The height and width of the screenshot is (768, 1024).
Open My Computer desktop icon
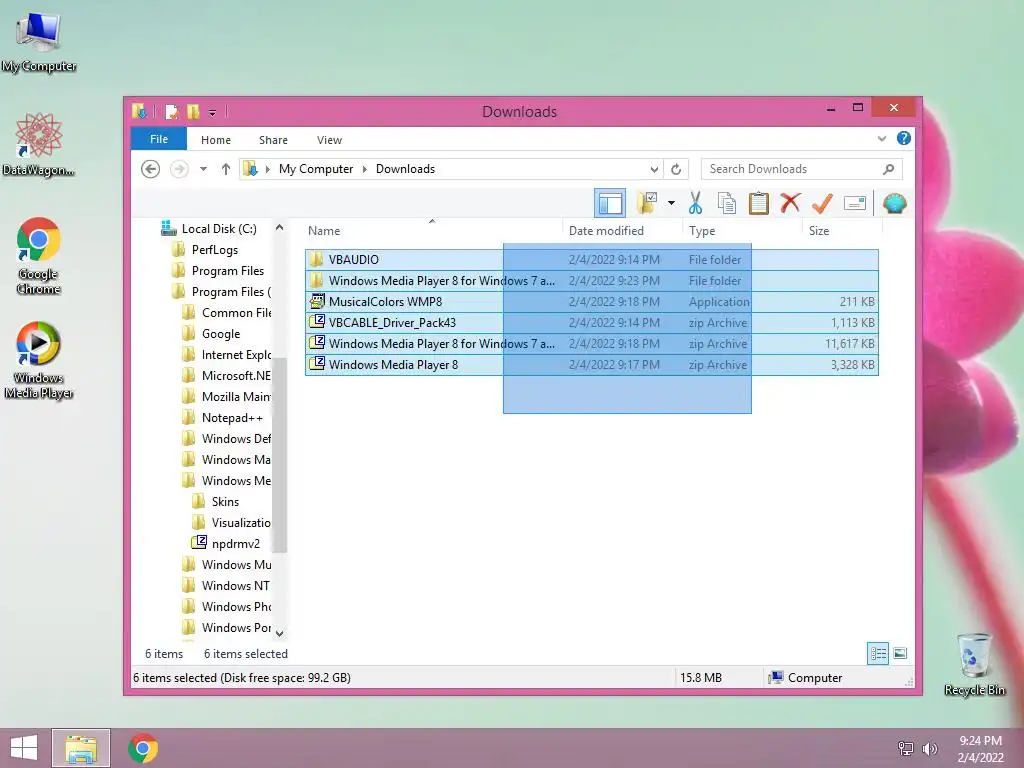click(x=39, y=40)
